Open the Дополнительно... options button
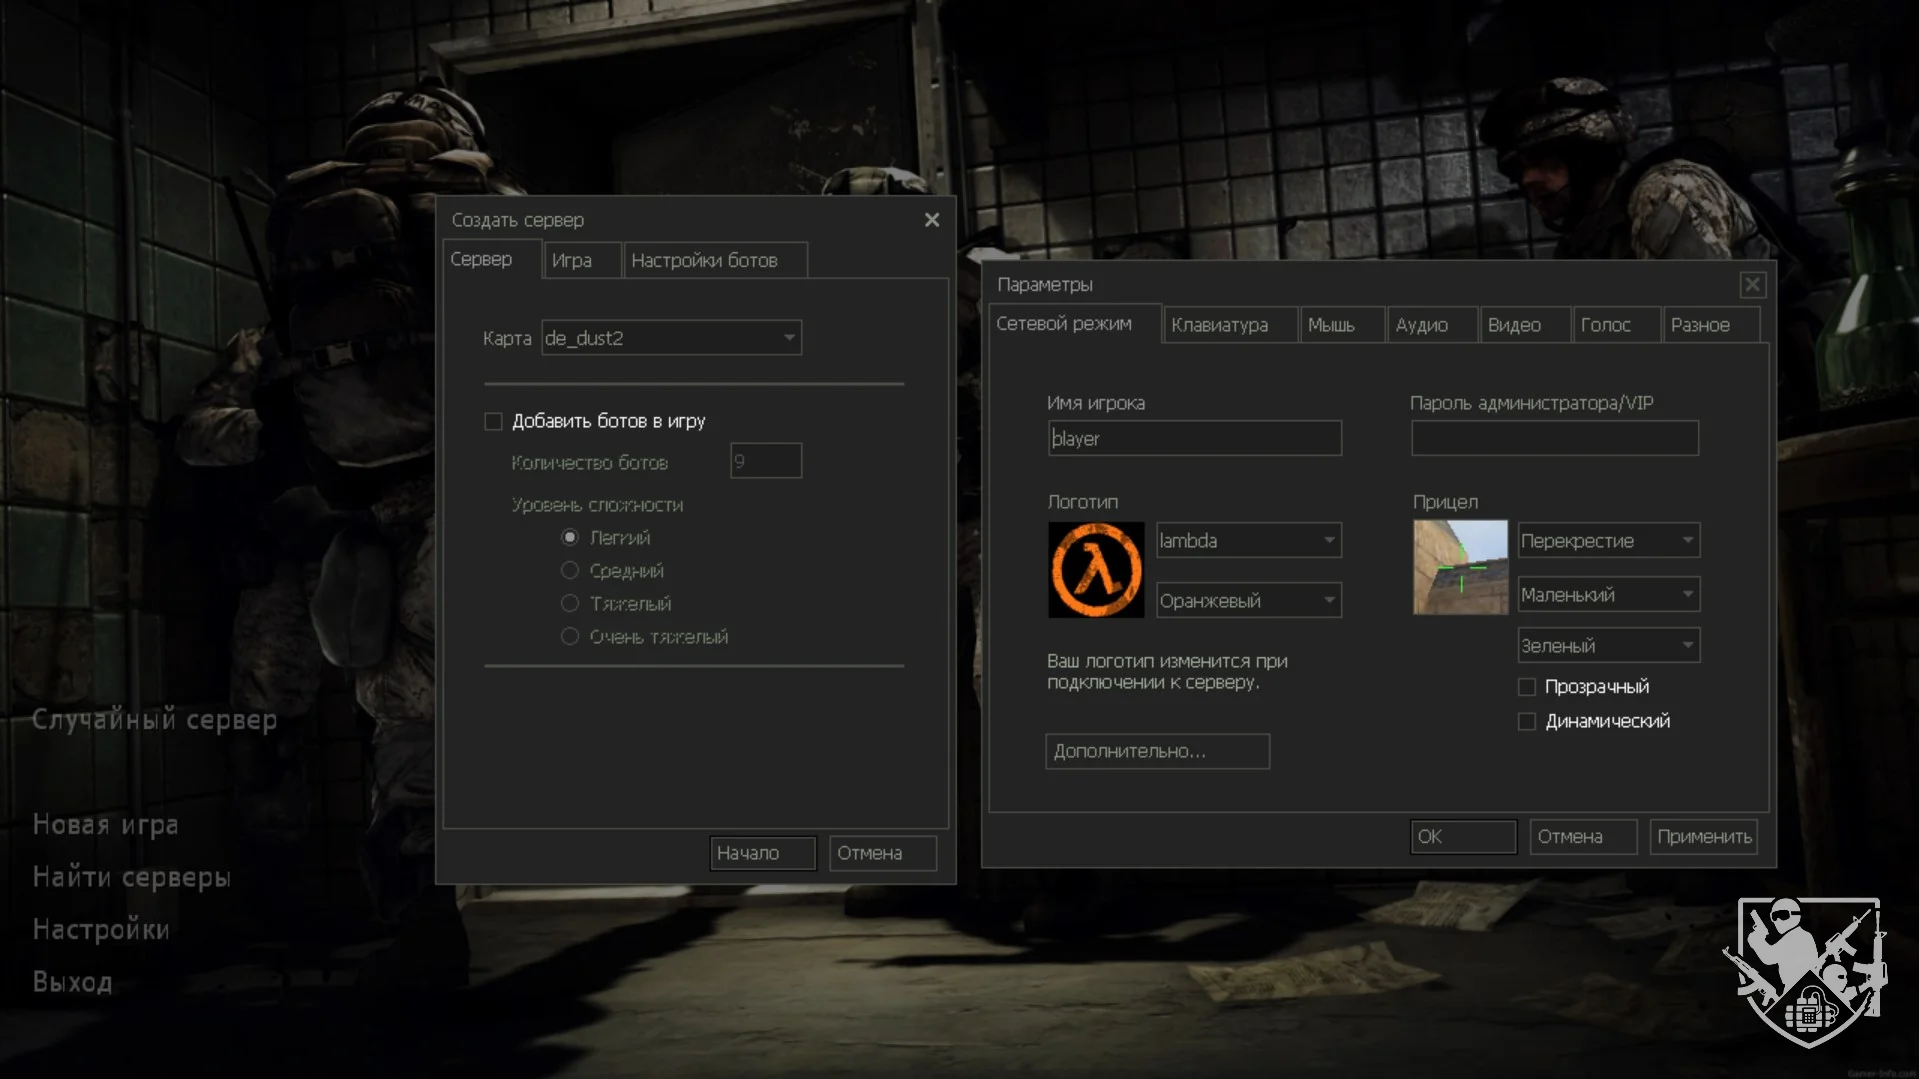Image resolution: width=1919 pixels, height=1079 pixels. (x=1157, y=752)
